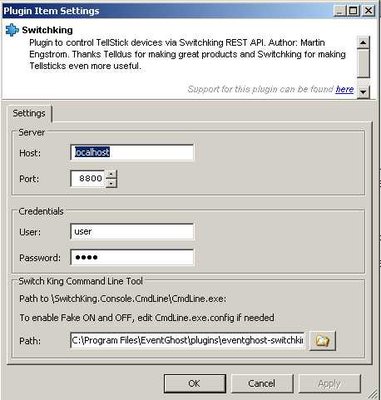Image resolution: width=381 pixels, height=400 pixels.
Task: Decrease the Port value with down arrow
Action: point(111,183)
